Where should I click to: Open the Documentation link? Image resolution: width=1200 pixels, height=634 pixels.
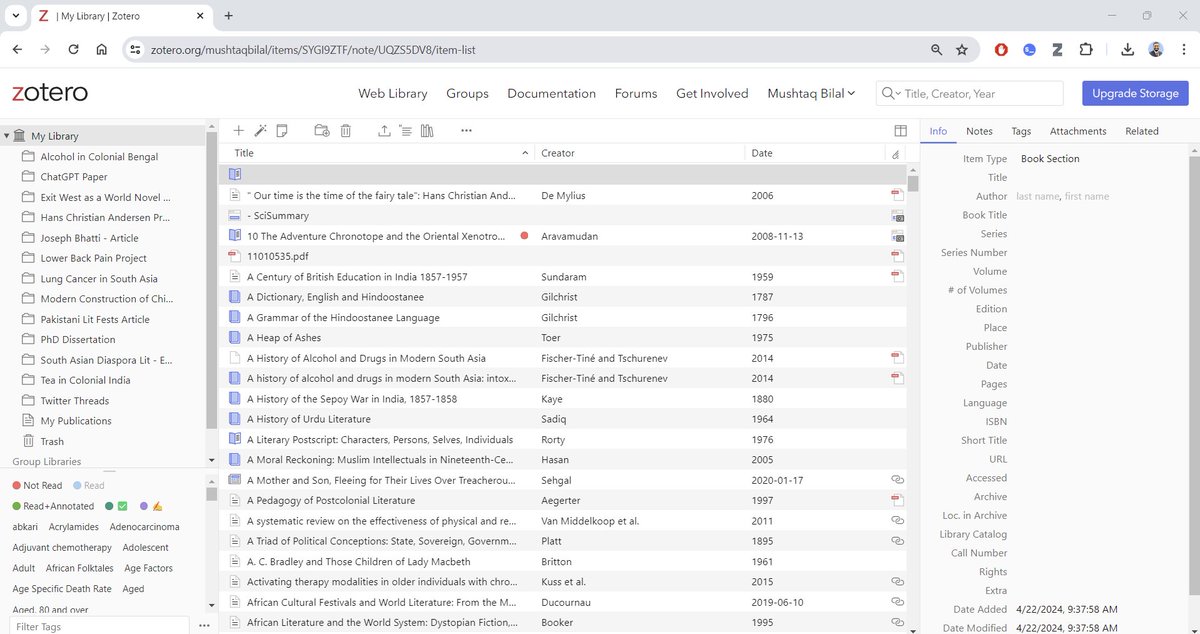tap(551, 93)
